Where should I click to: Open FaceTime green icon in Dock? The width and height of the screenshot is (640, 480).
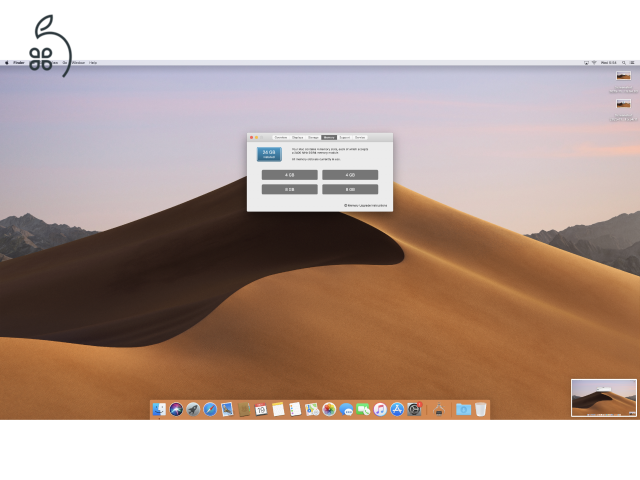coord(363,409)
